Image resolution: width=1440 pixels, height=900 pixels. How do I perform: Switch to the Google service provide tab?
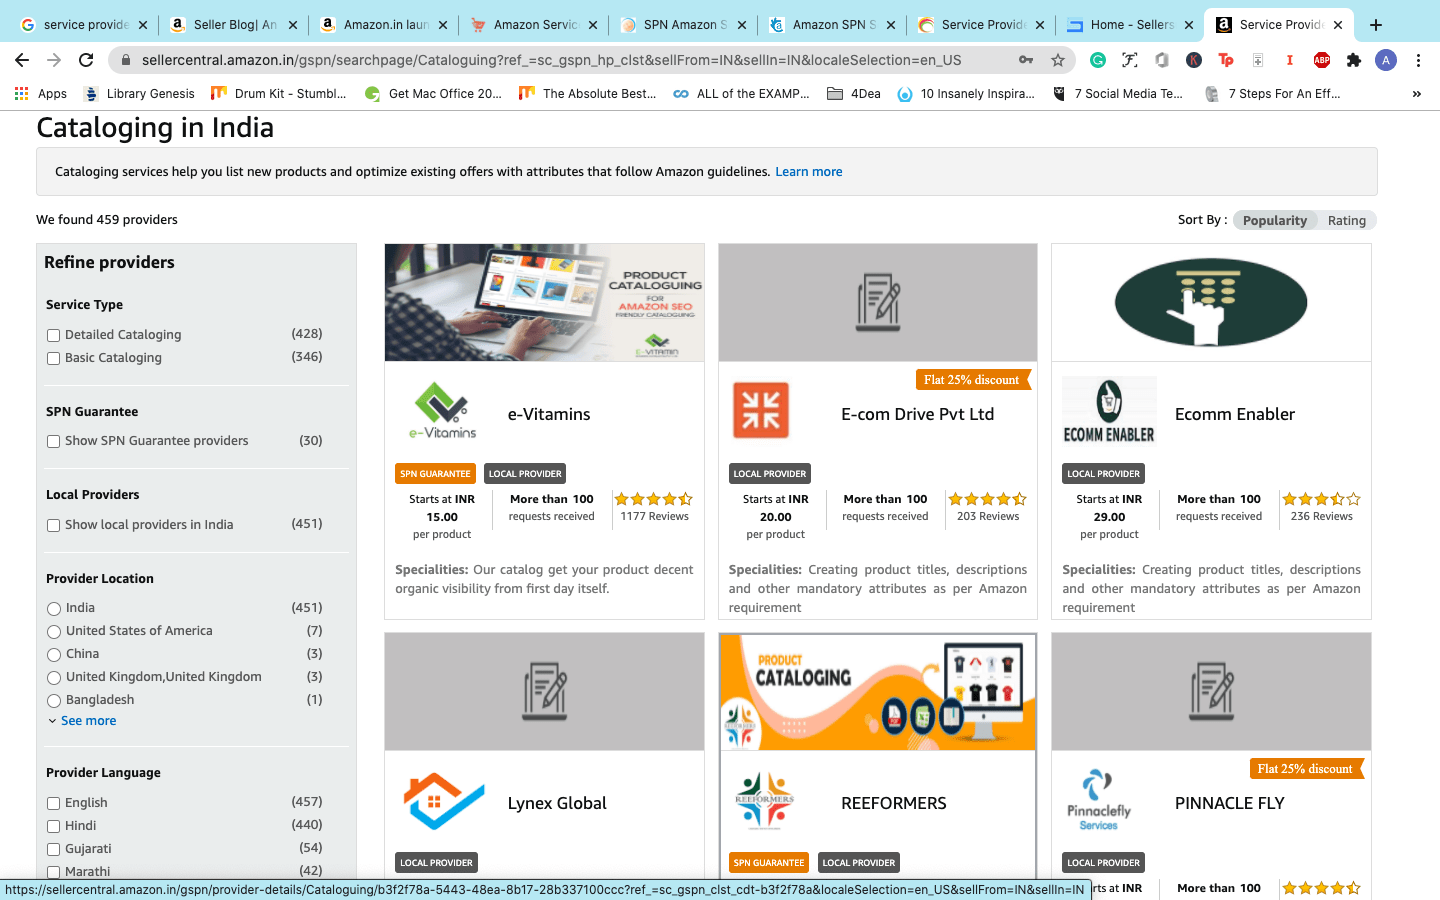(x=82, y=25)
